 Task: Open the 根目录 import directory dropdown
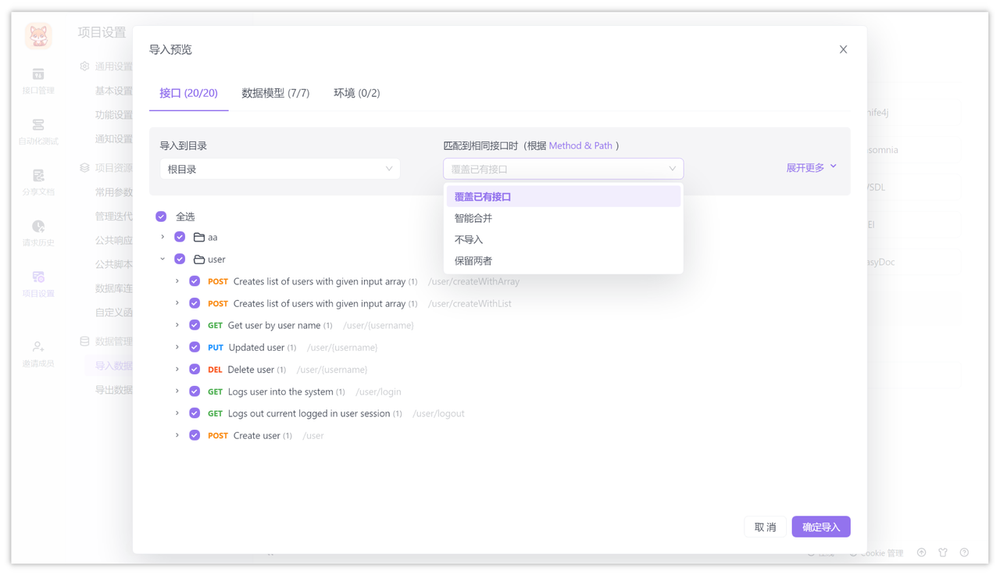[280, 168]
